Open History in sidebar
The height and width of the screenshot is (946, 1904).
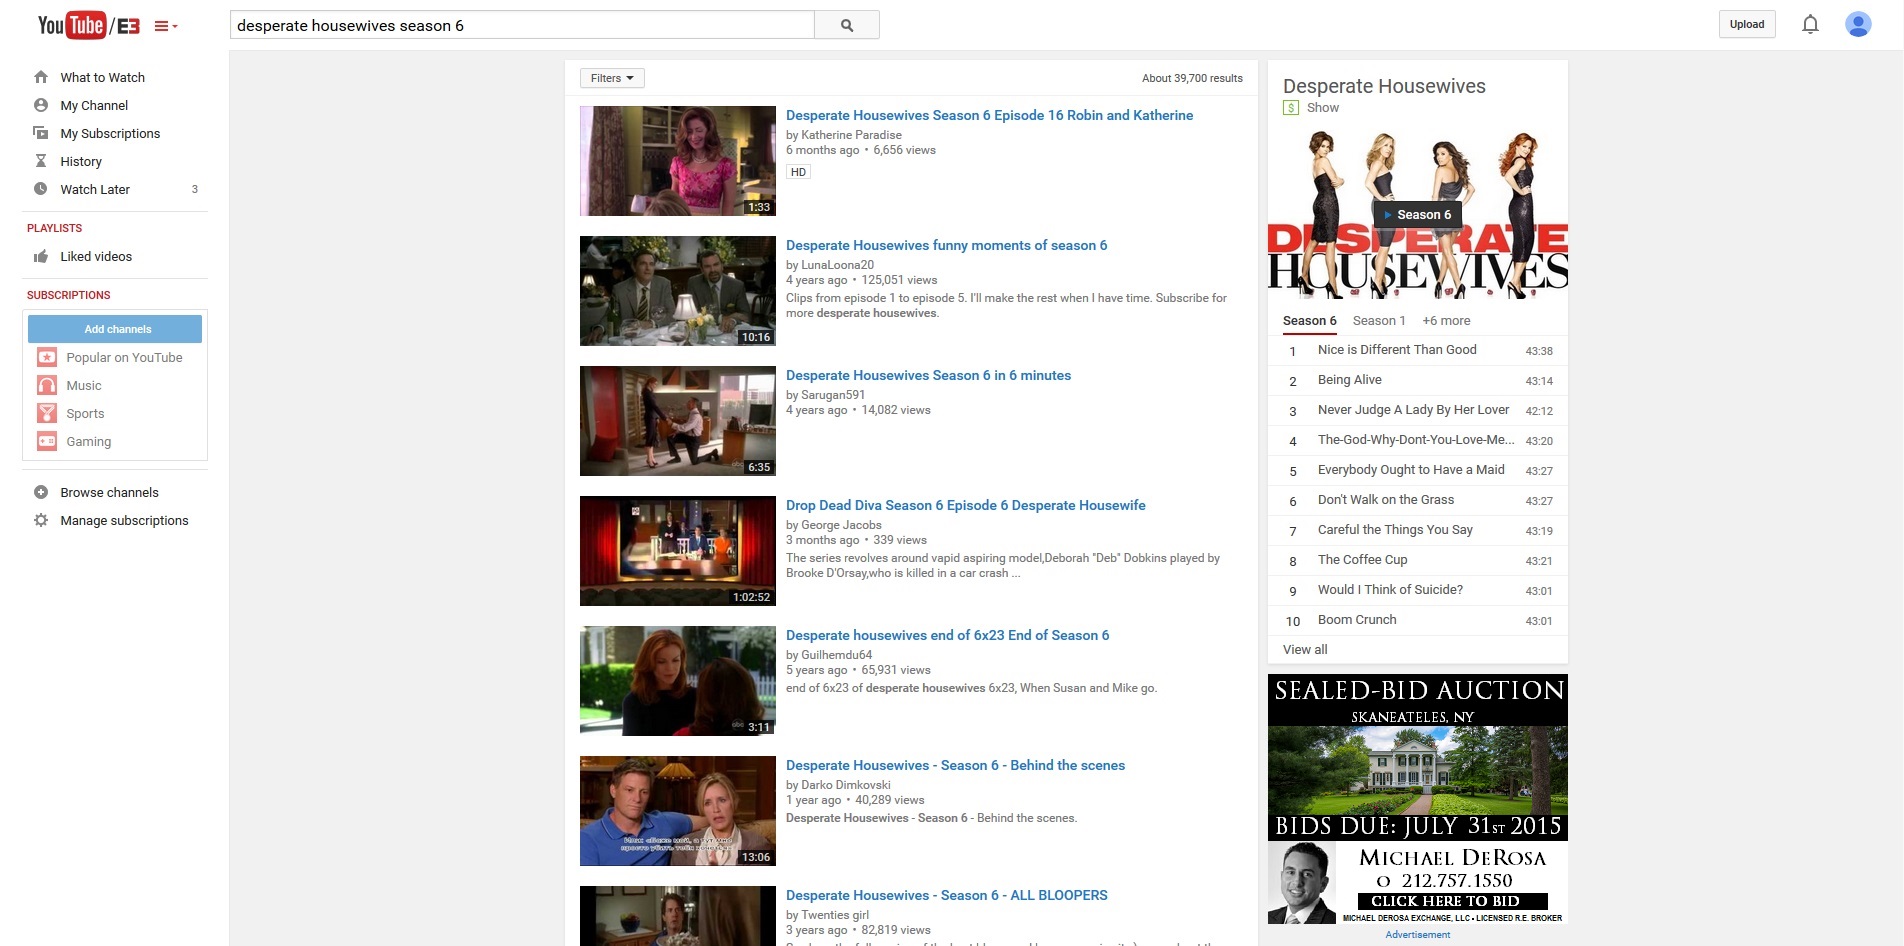pos(81,161)
